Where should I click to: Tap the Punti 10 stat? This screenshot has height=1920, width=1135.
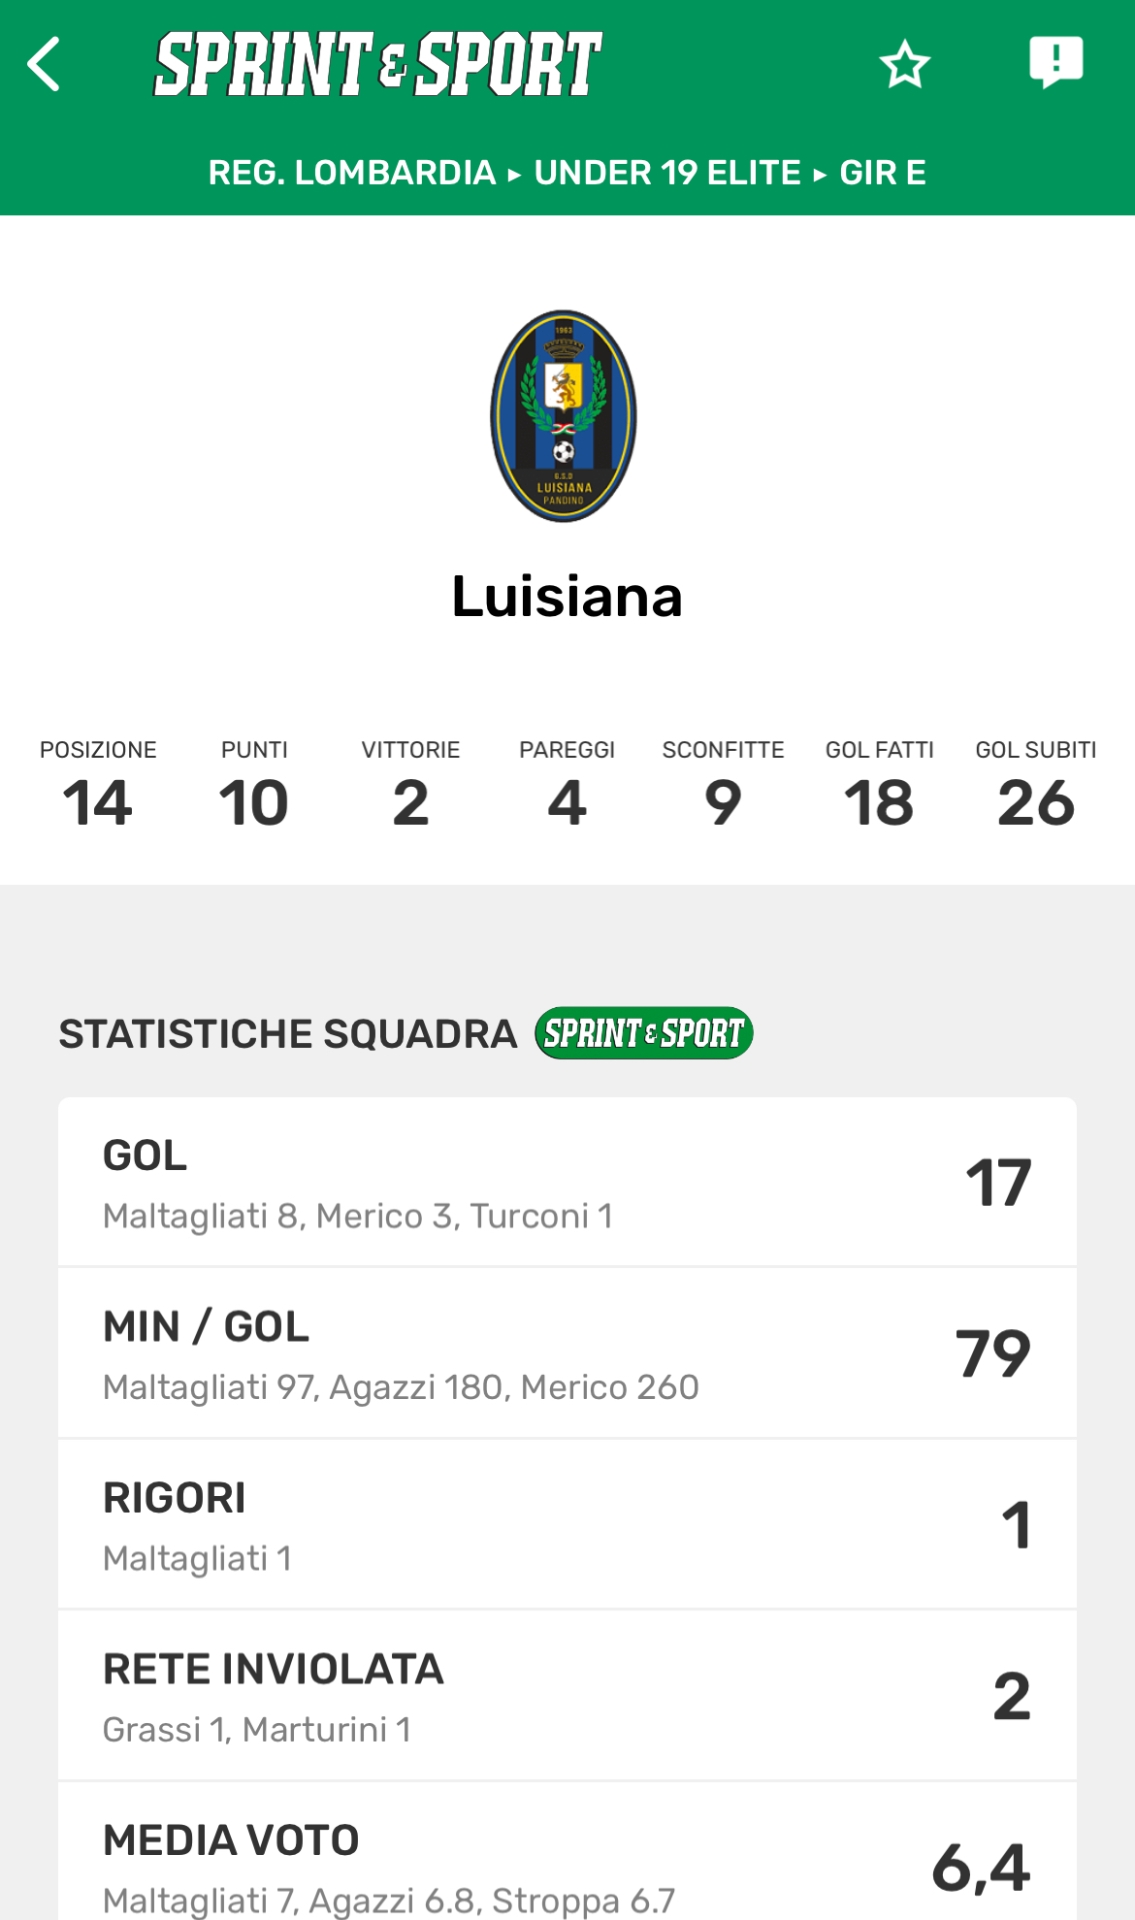[x=254, y=787]
